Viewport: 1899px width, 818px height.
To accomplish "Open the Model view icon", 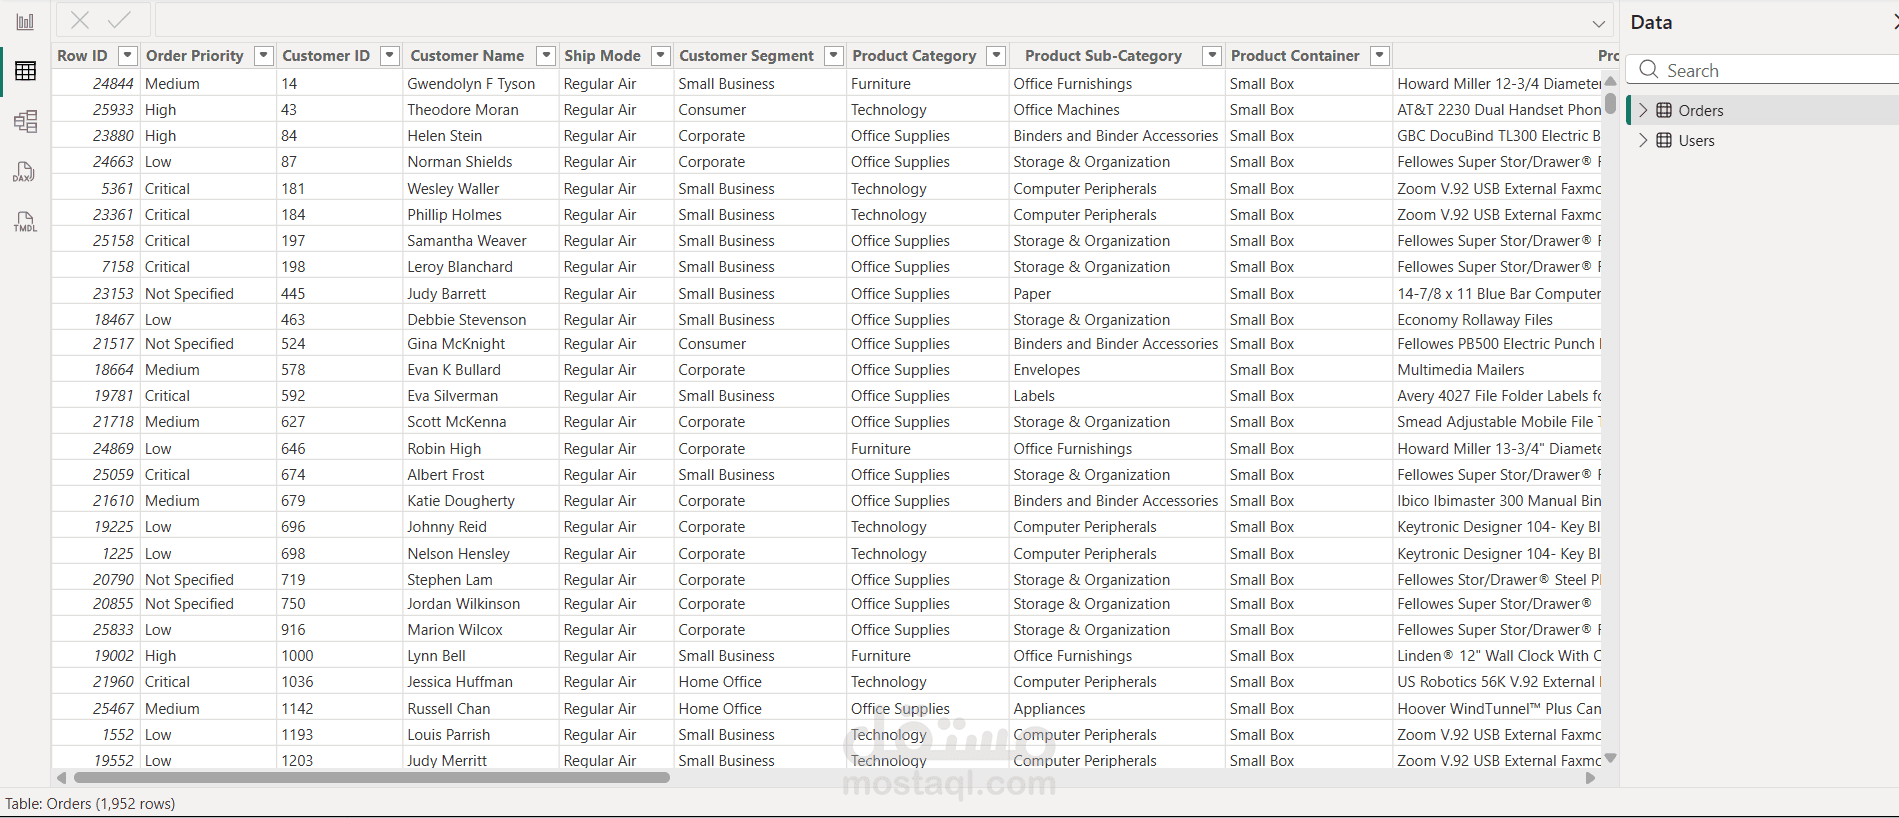I will click(25, 122).
